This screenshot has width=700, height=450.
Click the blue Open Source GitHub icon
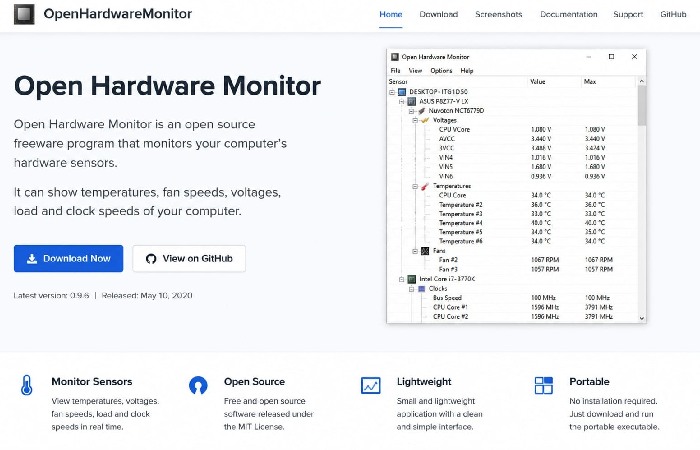tap(198, 385)
